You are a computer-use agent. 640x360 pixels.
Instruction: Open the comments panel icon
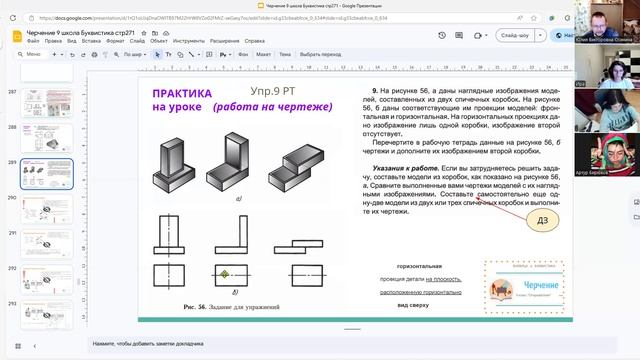click(x=459, y=36)
